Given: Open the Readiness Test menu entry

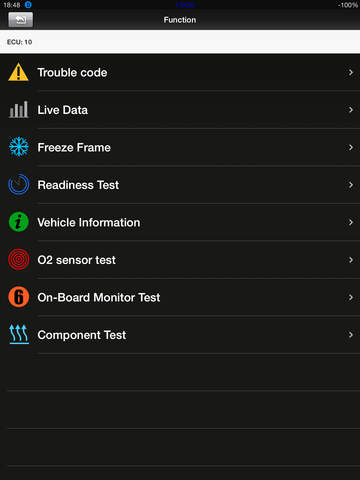Looking at the screenshot, I should (180, 185).
